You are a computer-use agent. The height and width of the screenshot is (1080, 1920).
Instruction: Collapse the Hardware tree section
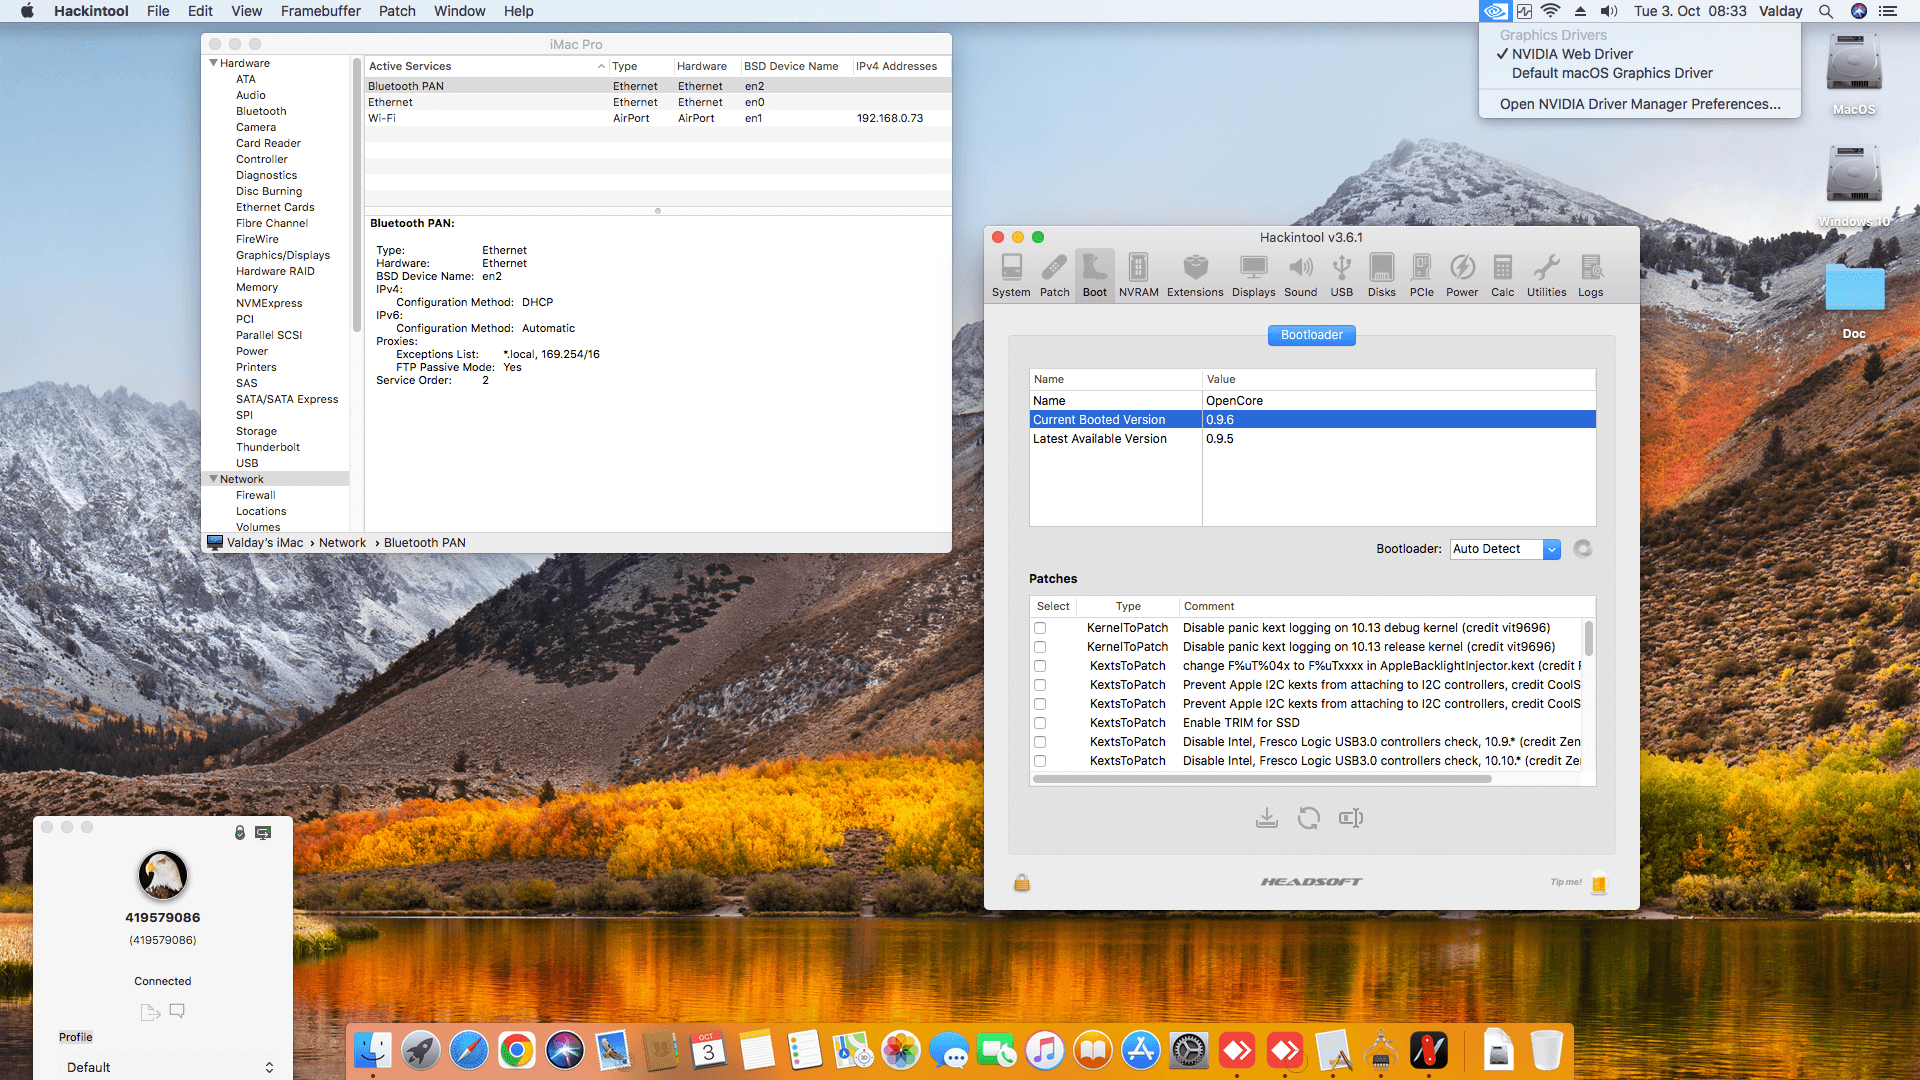[213, 63]
